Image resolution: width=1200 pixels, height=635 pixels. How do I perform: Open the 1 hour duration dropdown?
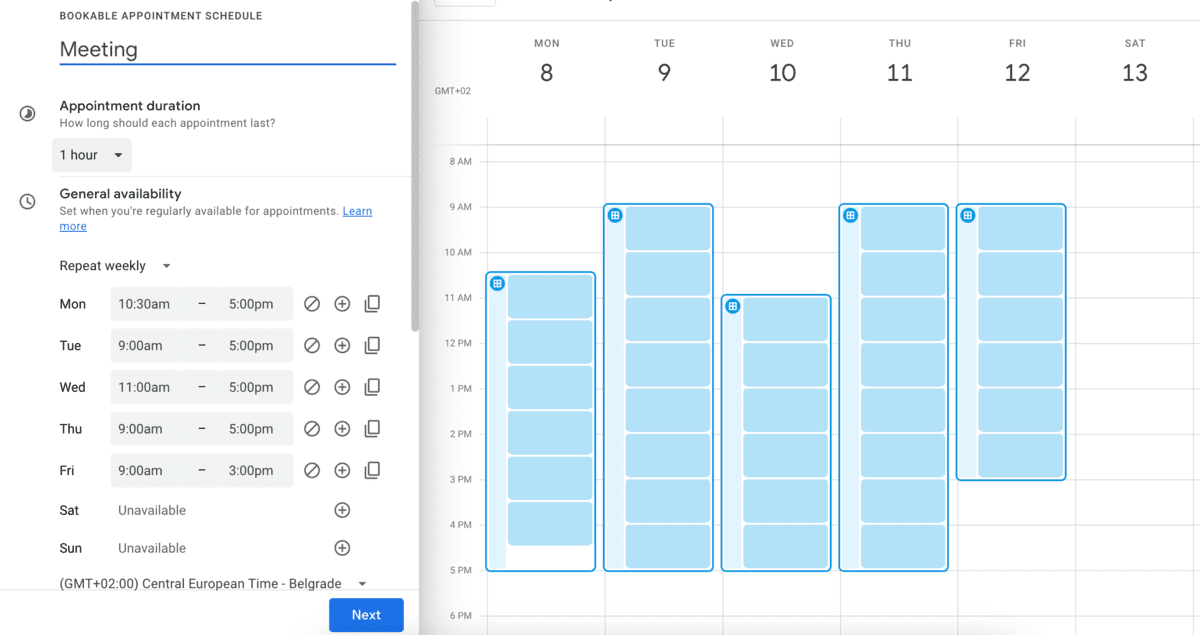[91, 155]
